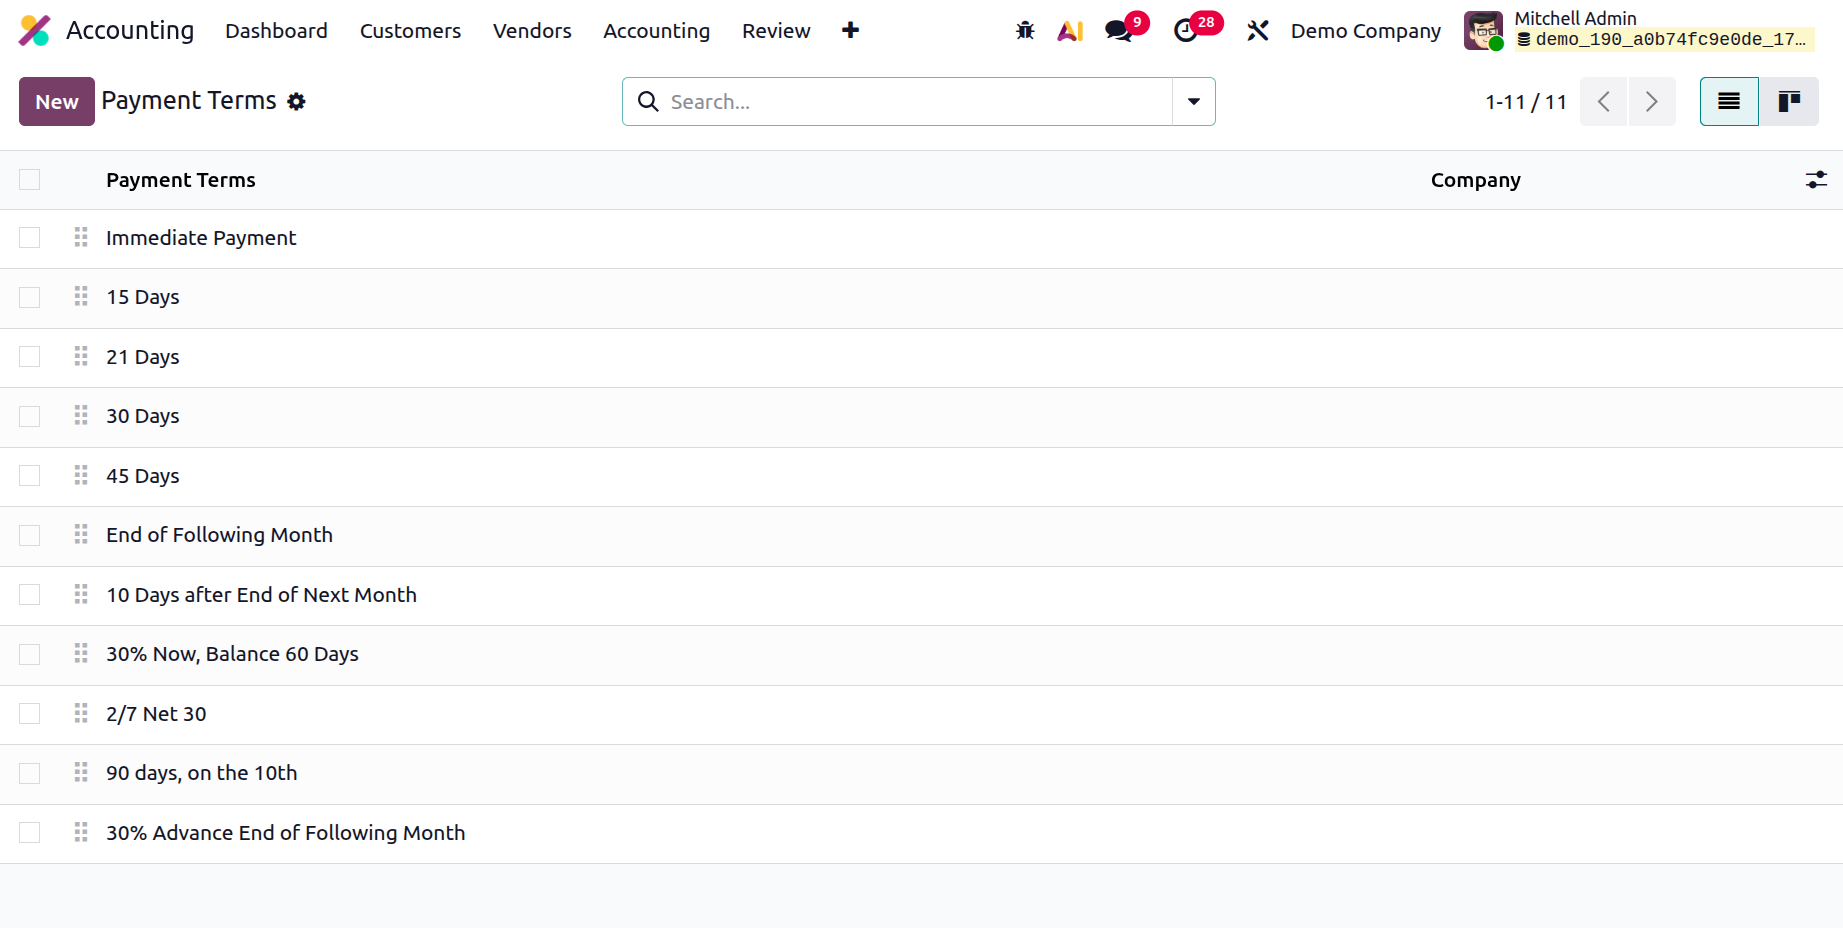Image resolution: width=1843 pixels, height=928 pixels.
Task: Select all records with header checkbox
Action: (x=30, y=180)
